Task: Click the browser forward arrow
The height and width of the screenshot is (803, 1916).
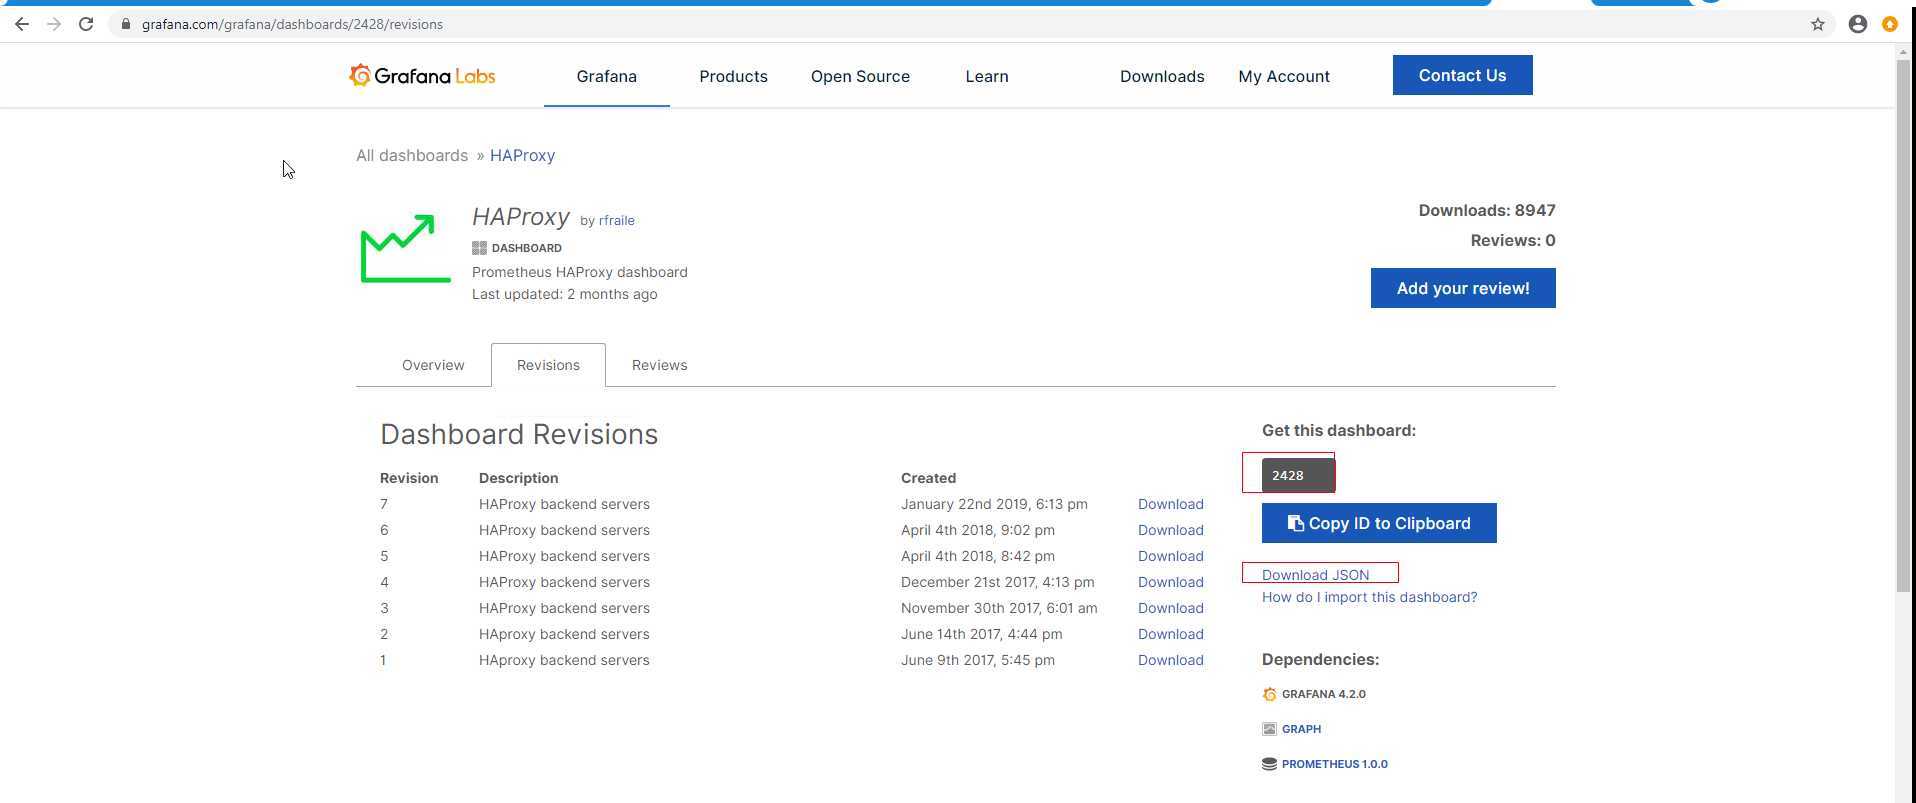Action: pyautogui.click(x=54, y=24)
